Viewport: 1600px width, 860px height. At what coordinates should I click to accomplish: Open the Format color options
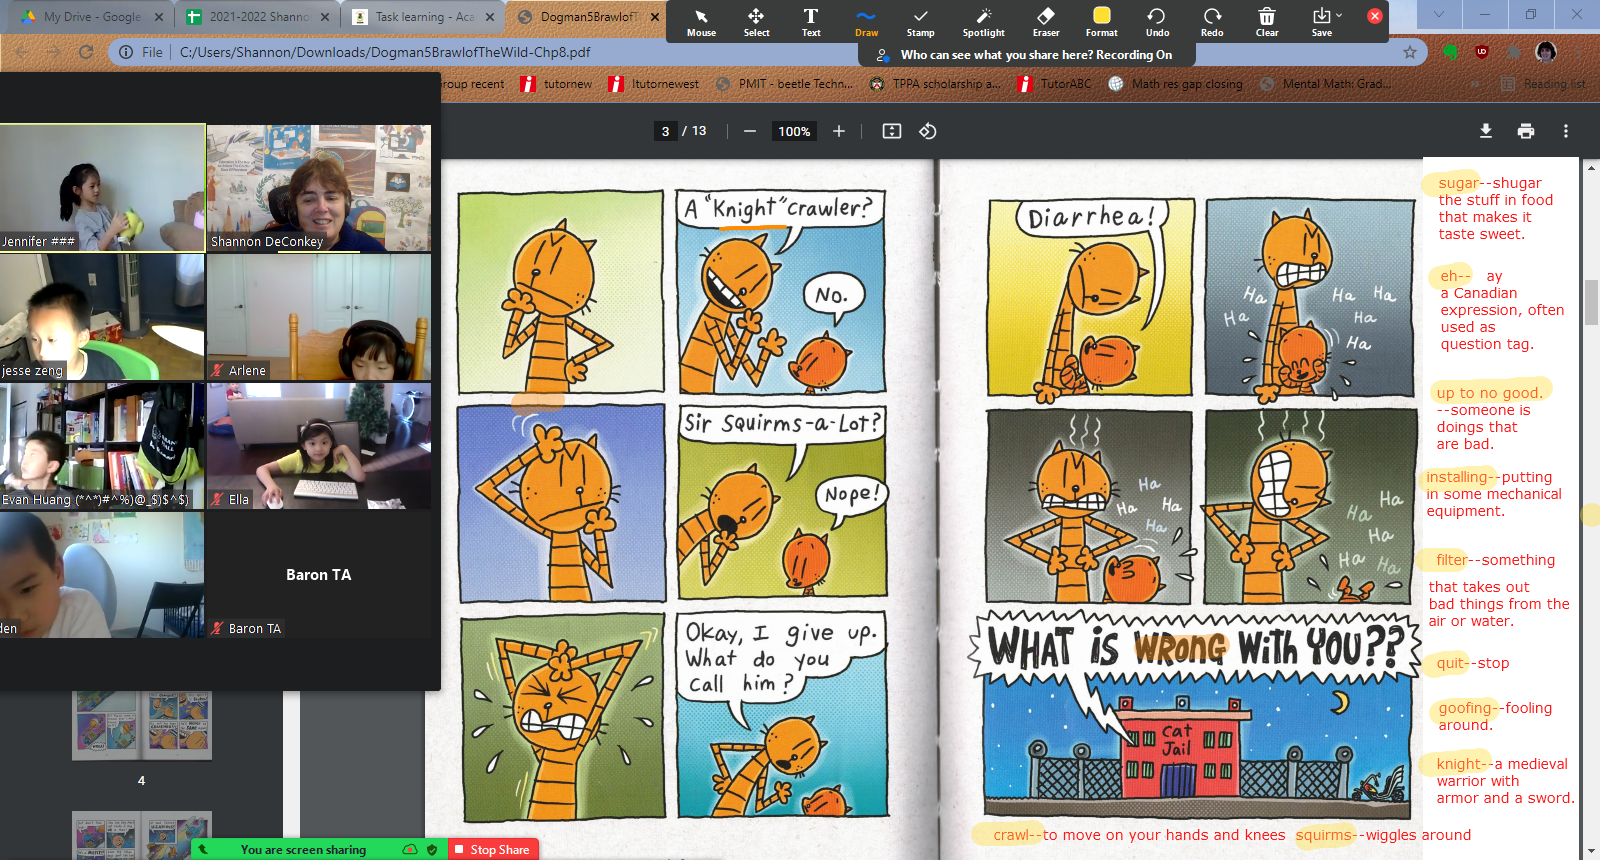point(1101,22)
